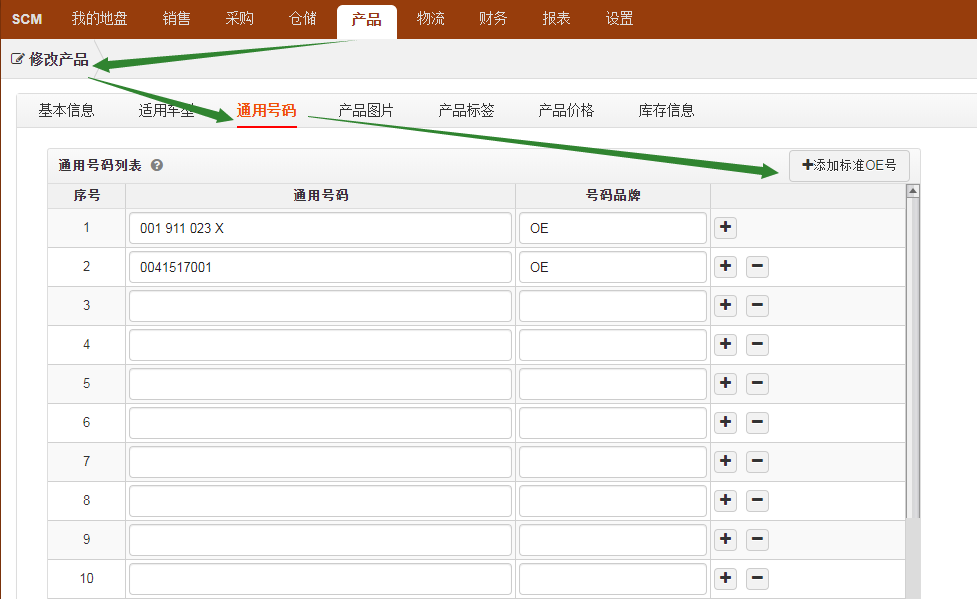Viewport: 977px width, 599px height.
Task: Open the 设置 menu
Action: [x=619, y=19]
